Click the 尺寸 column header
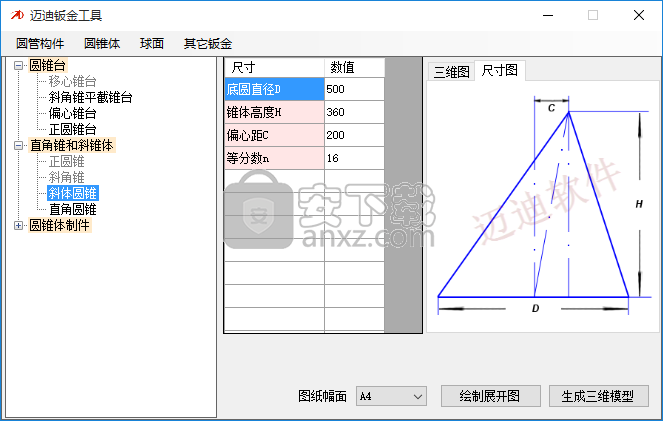Viewport: 663px width, 421px height. [x=274, y=67]
